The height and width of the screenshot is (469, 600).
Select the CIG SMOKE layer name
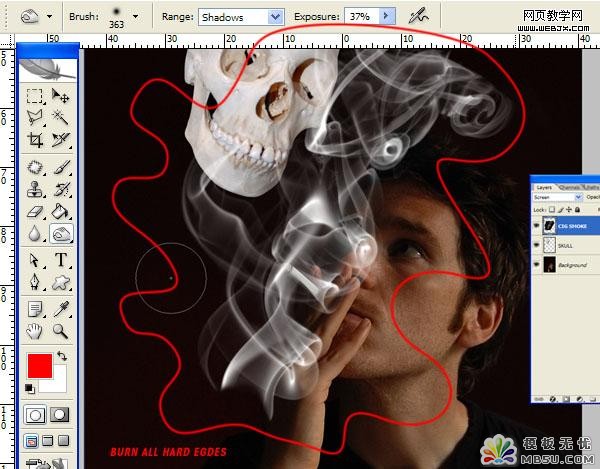(x=572, y=226)
